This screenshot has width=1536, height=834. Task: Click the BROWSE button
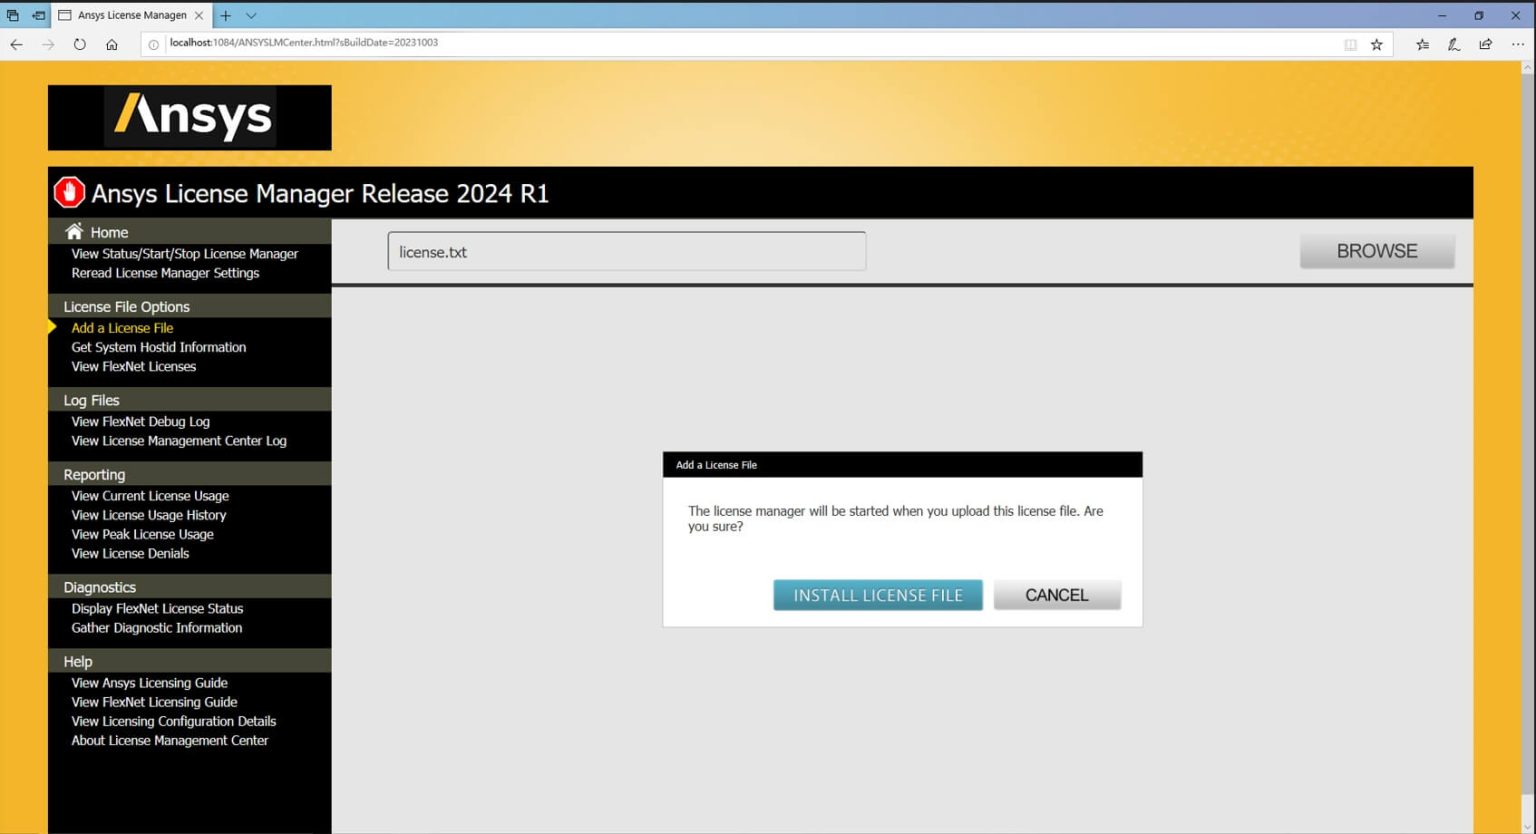[x=1377, y=251]
